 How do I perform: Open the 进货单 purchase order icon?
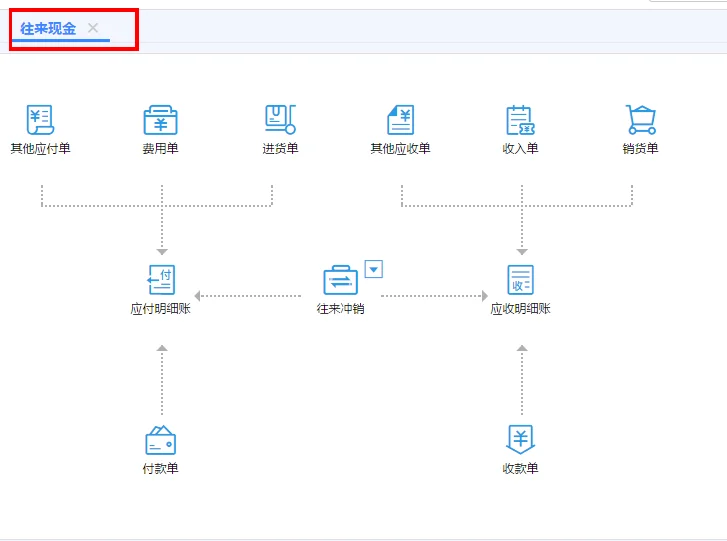[280, 120]
